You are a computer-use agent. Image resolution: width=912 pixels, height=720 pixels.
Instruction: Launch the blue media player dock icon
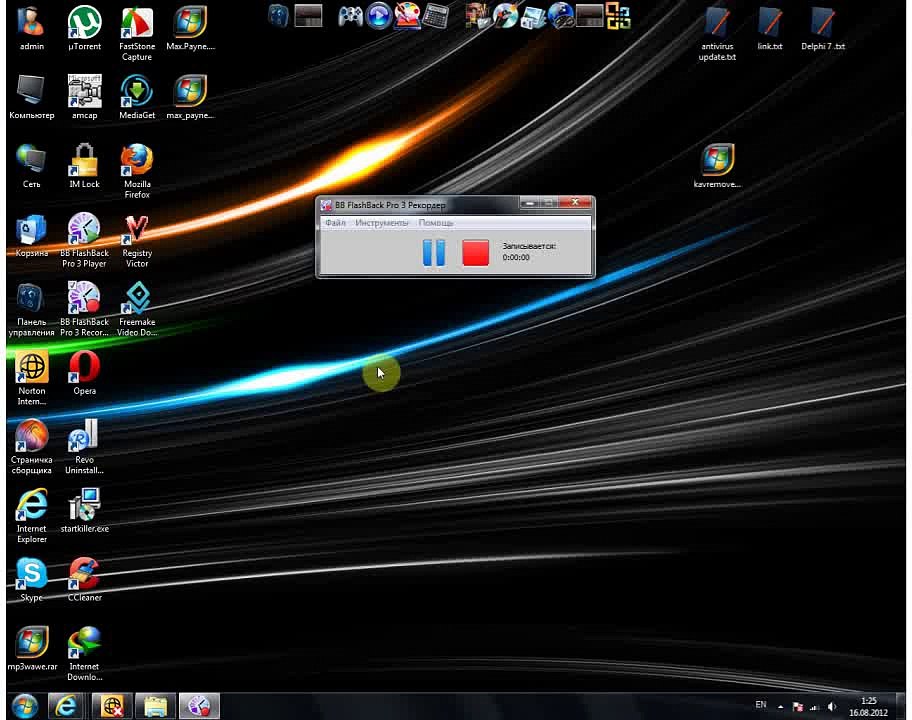pyautogui.click(x=379, y=16)
